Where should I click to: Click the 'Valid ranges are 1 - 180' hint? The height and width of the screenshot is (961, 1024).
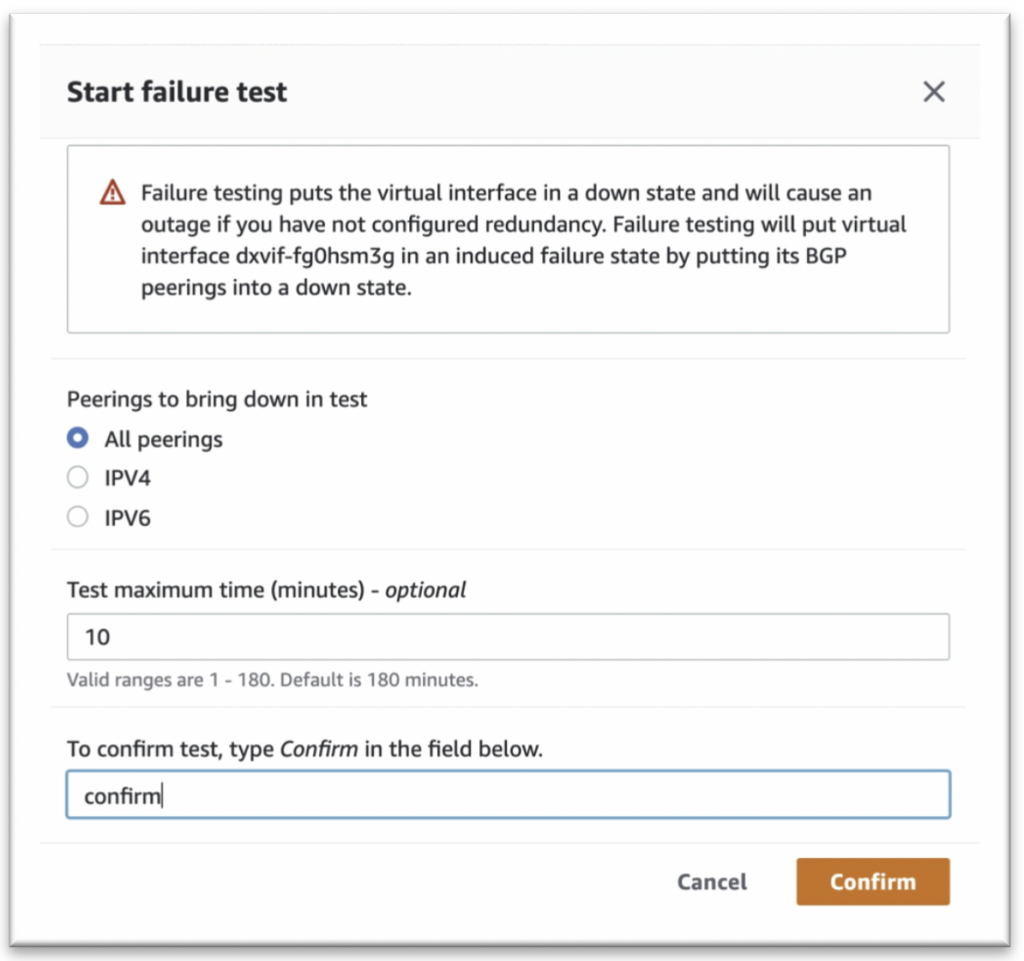(x=272, y=681)
